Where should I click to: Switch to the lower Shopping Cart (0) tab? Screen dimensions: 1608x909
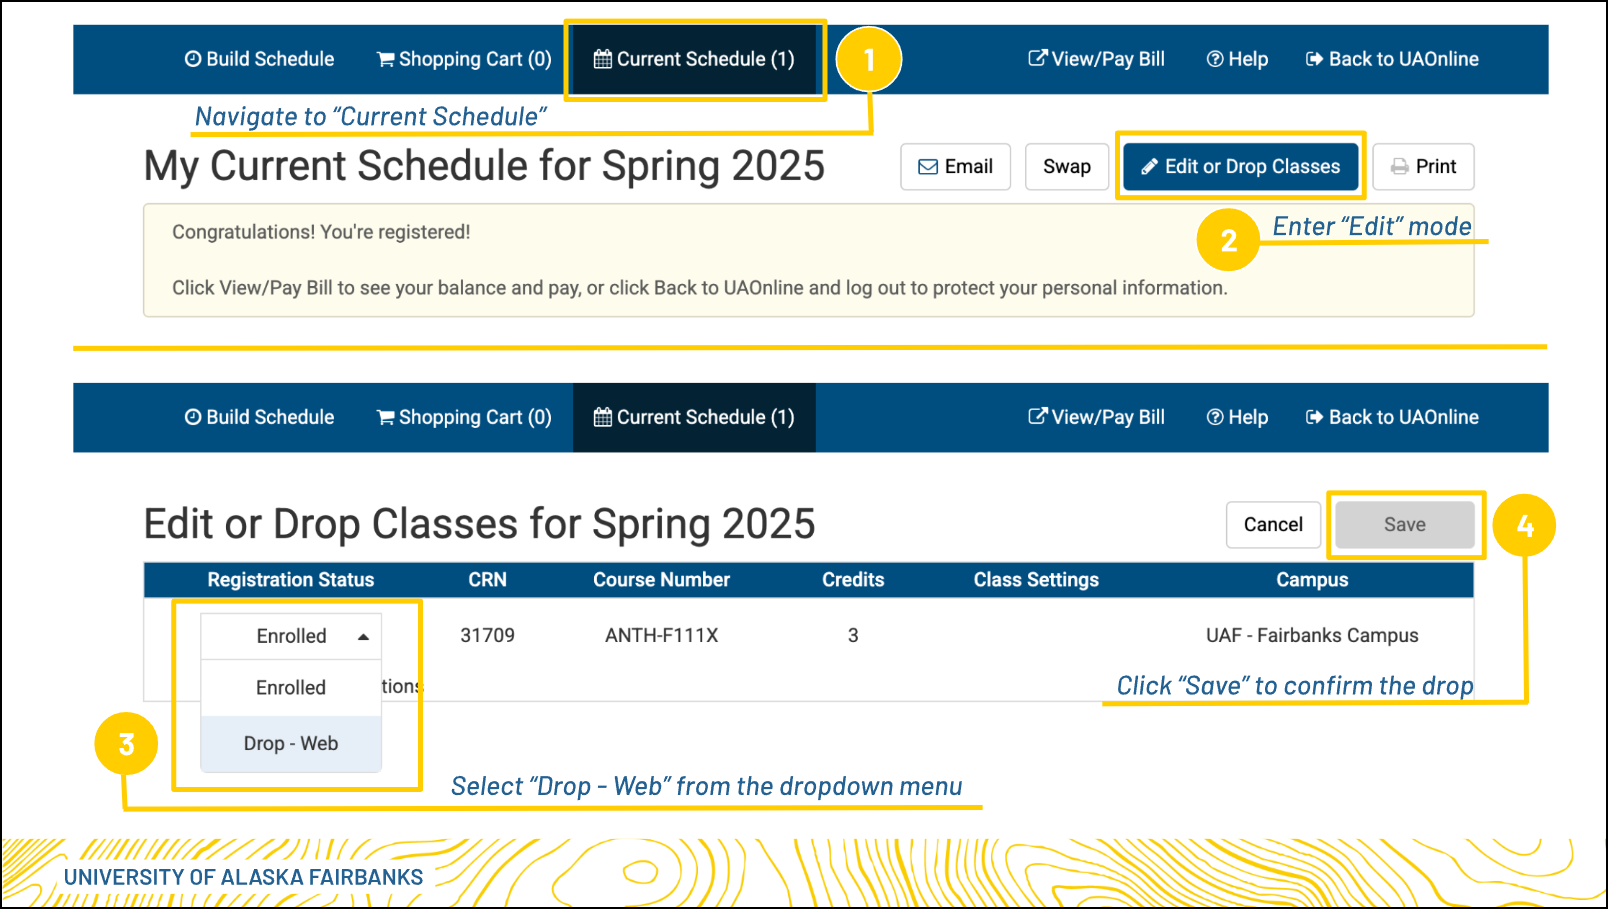coord(464,417)
